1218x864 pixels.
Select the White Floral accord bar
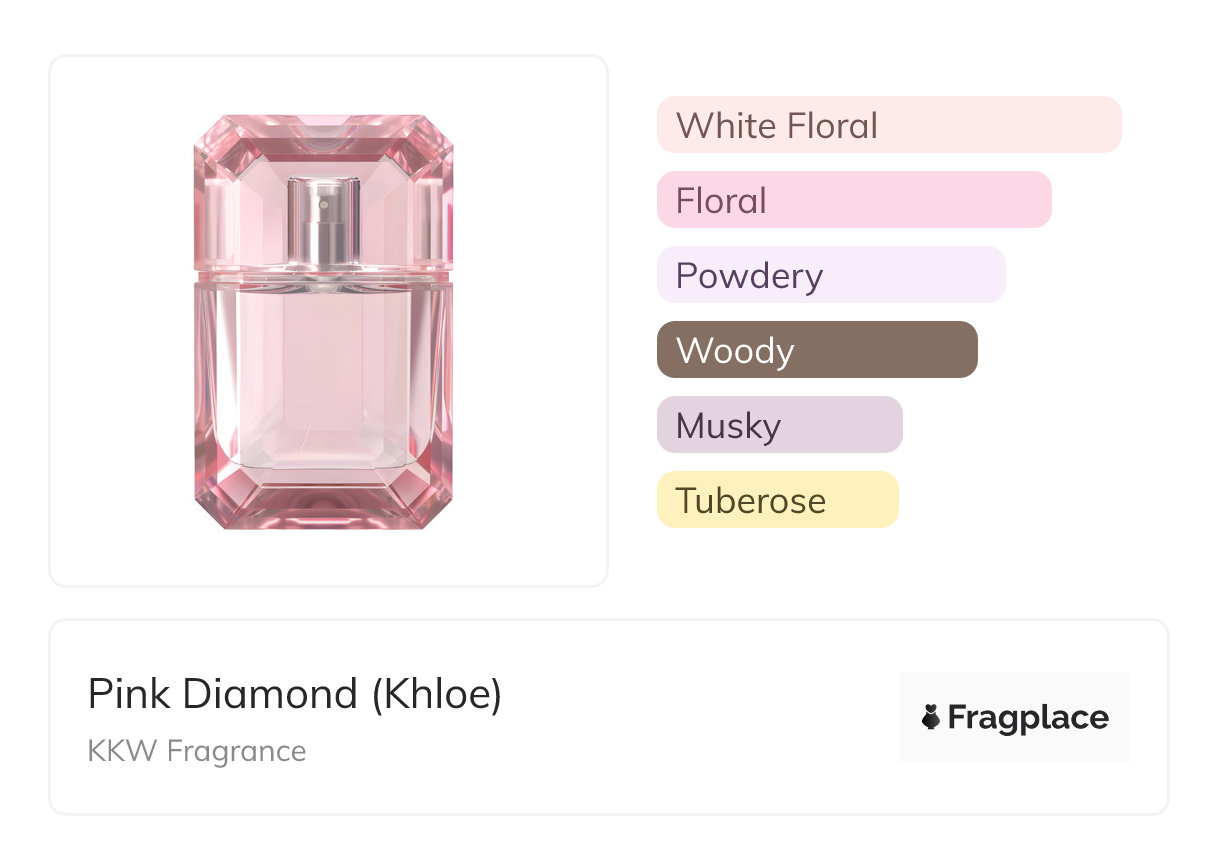[x=889, y=125]
